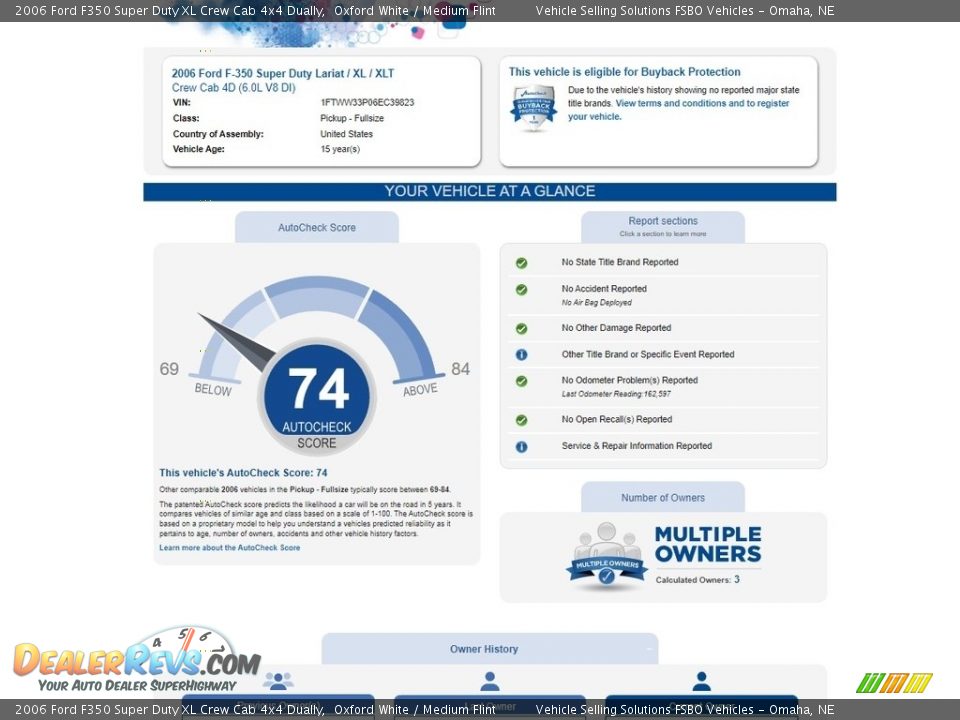Click the group-of-people owner icon
This screenshot has width=960, height=720.
point(278,682)
